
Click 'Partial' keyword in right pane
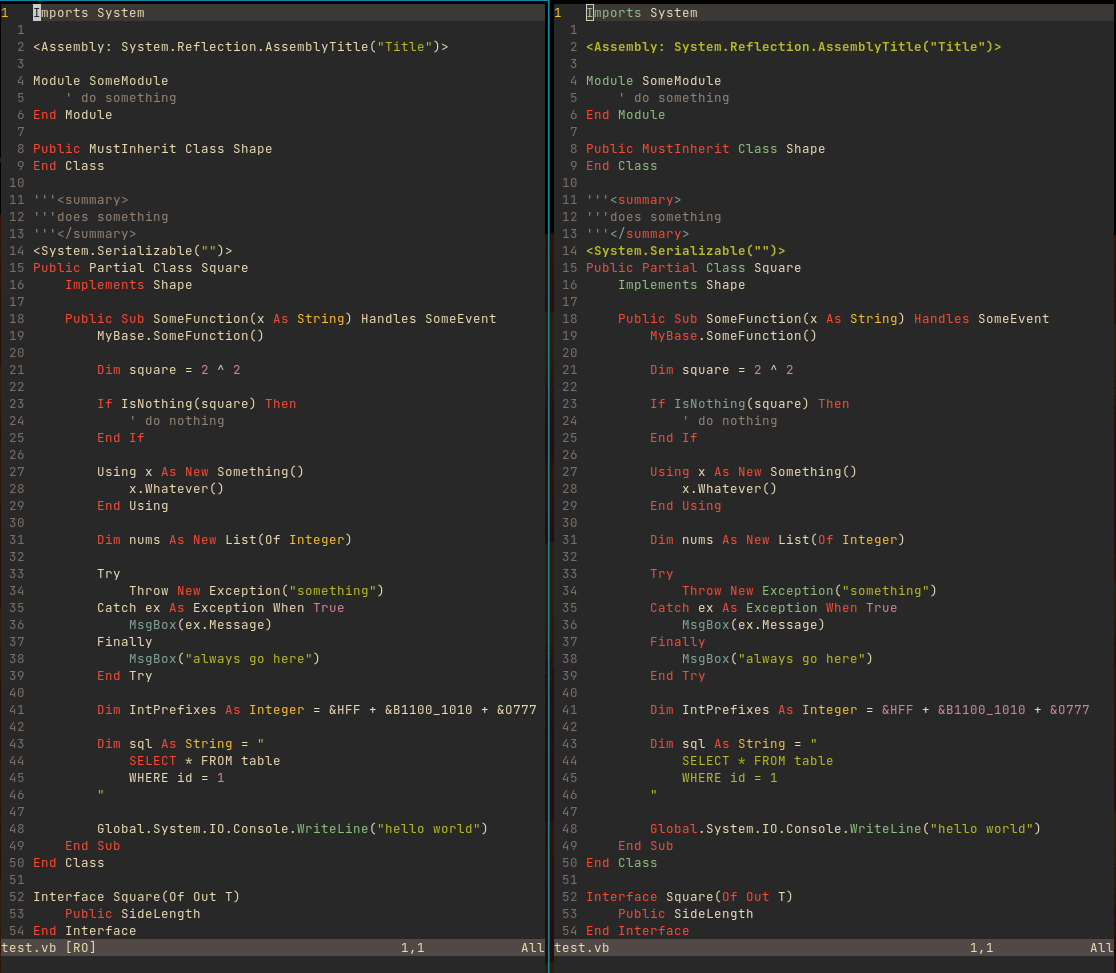pos(670,268)
